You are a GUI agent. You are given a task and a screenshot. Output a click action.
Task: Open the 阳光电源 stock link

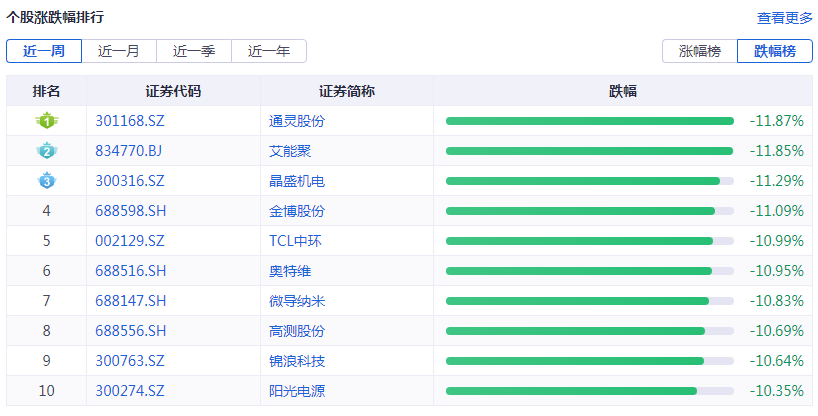(297, 391)
